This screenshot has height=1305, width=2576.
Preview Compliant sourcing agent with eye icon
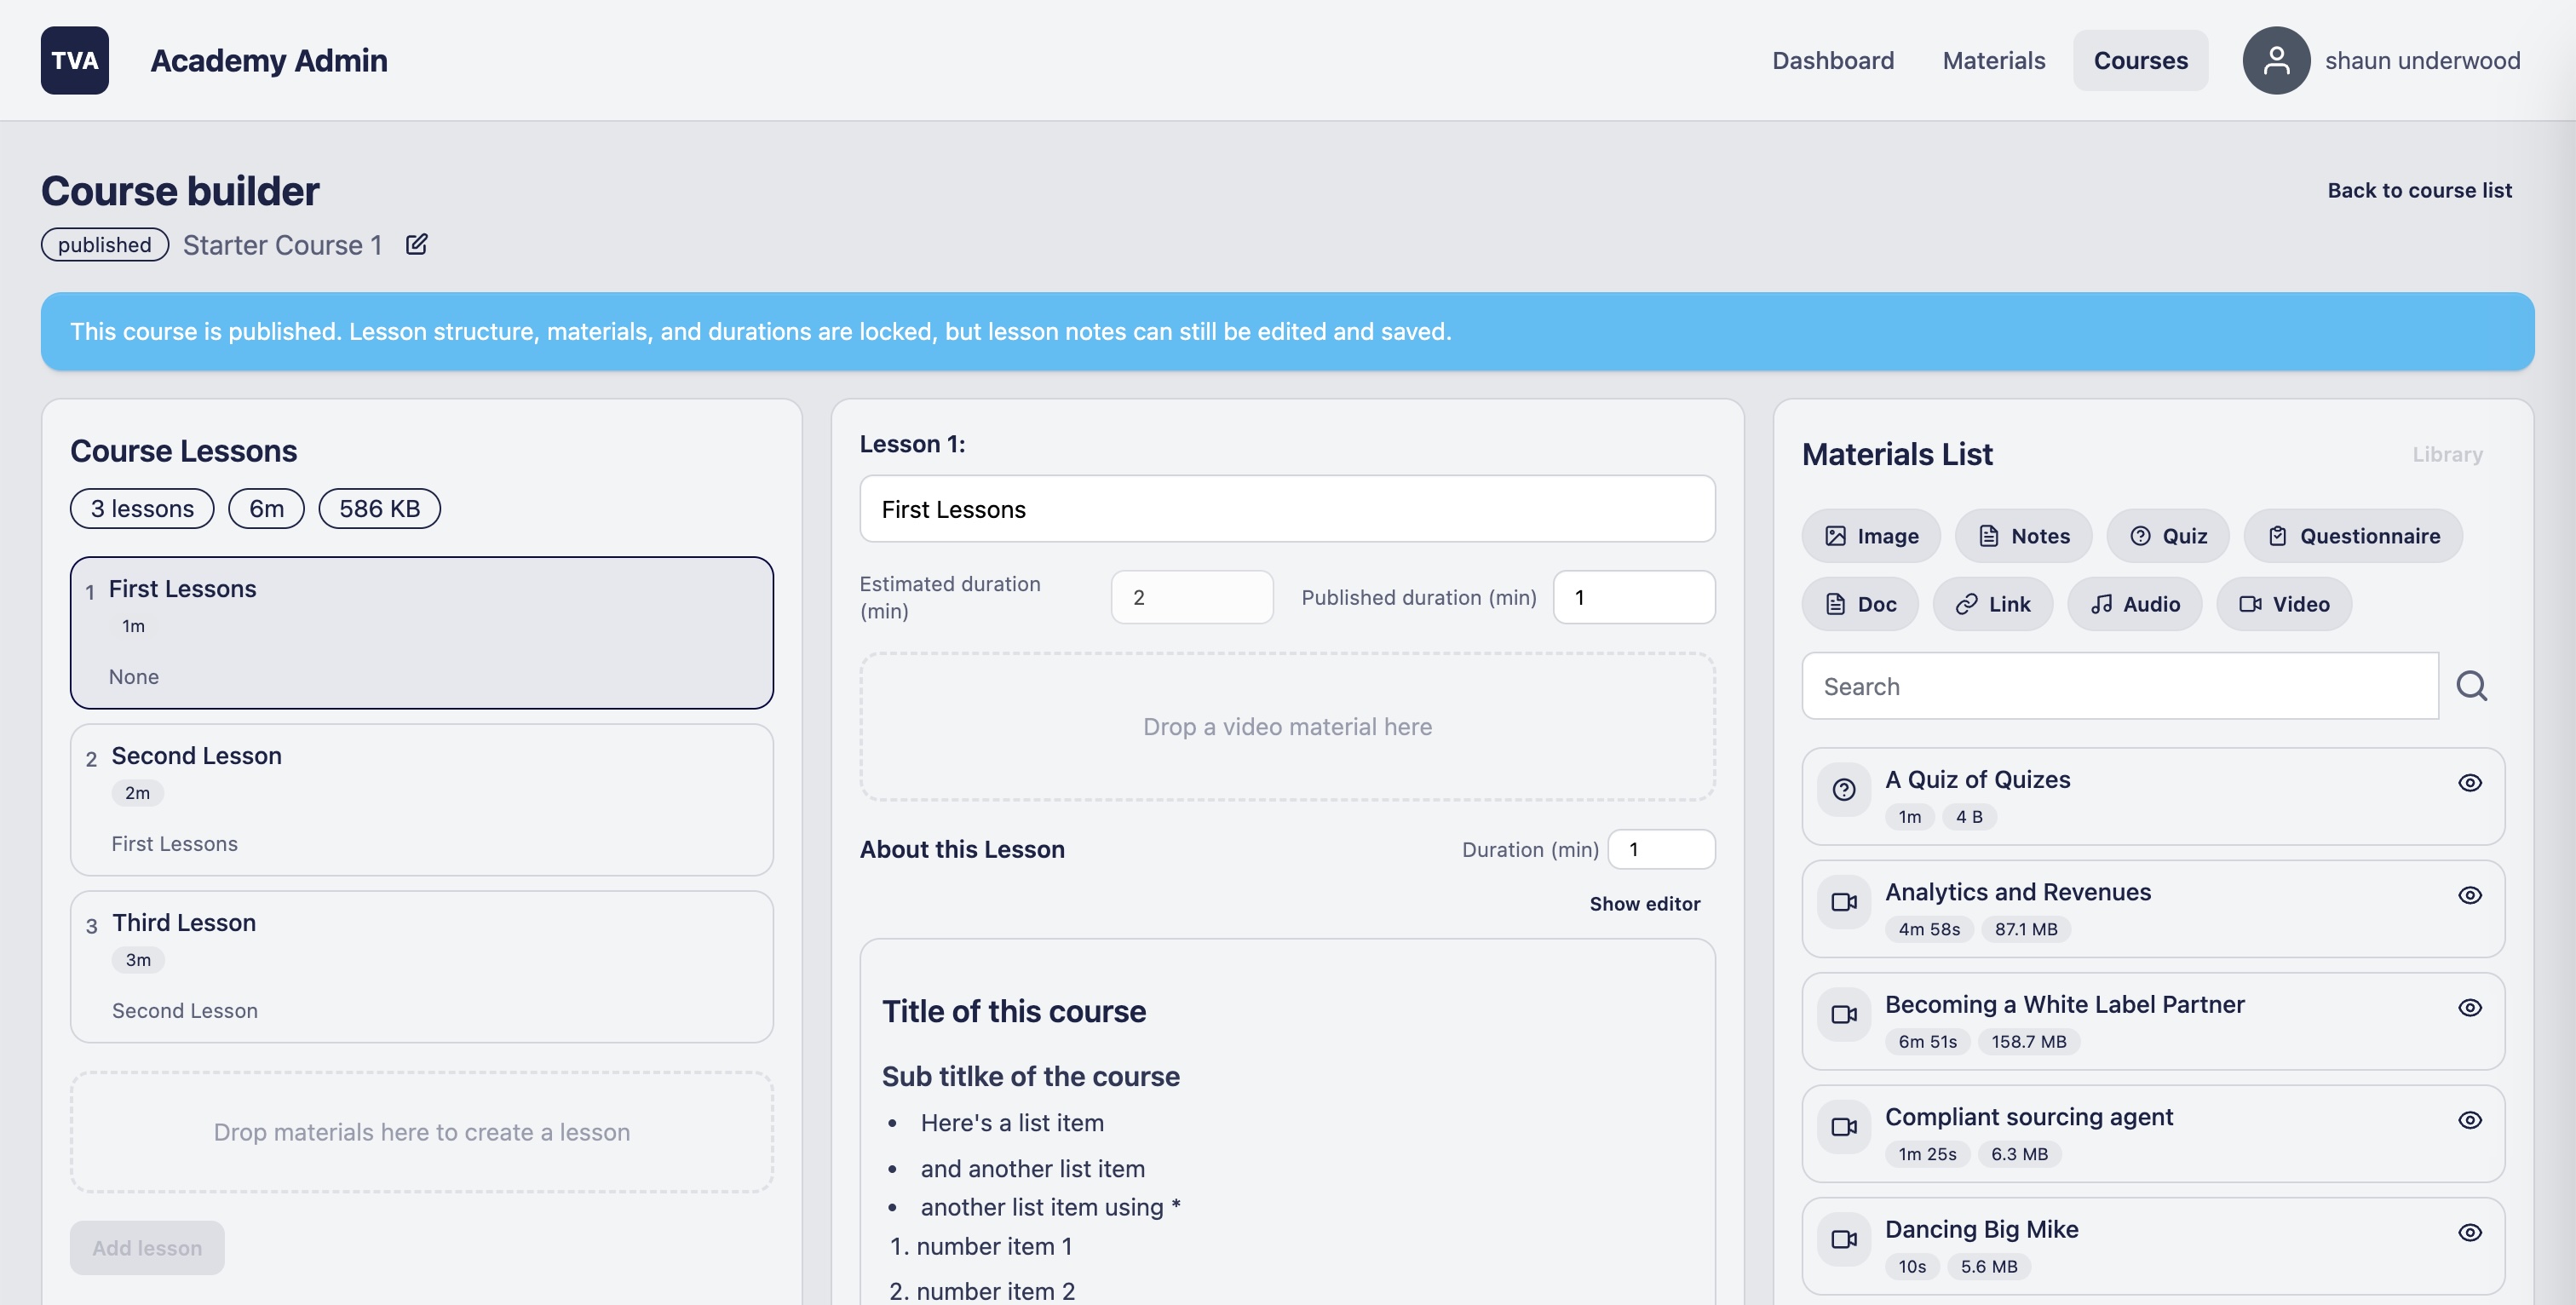point(2470,1120)
